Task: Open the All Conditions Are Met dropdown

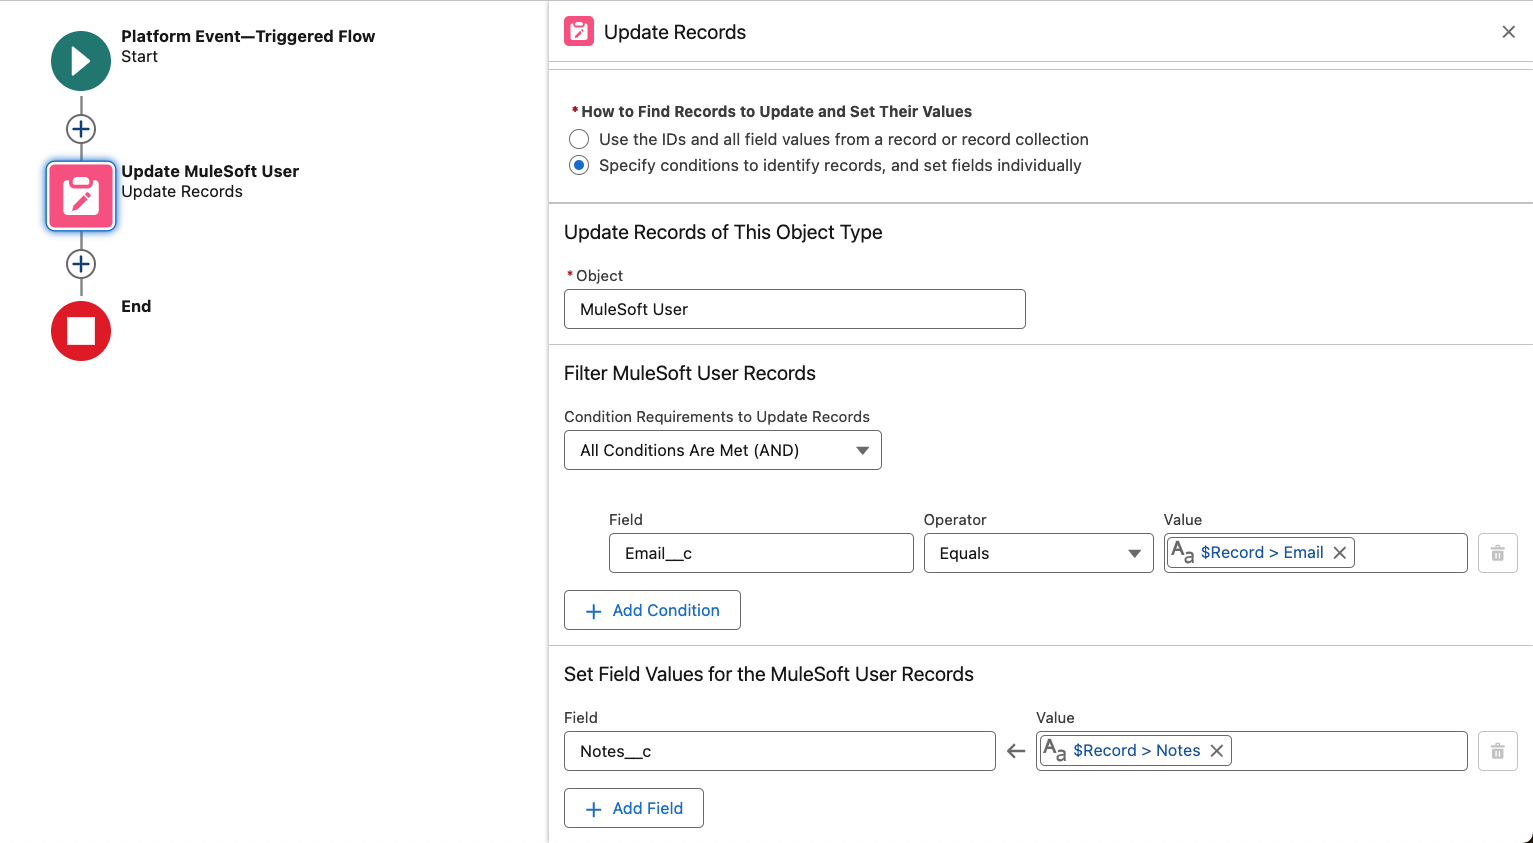Action: [x=722, y=450]
